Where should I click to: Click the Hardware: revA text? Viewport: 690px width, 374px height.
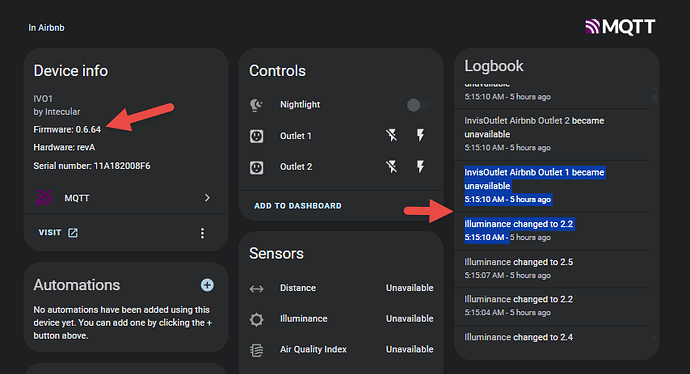pos(64,147)
